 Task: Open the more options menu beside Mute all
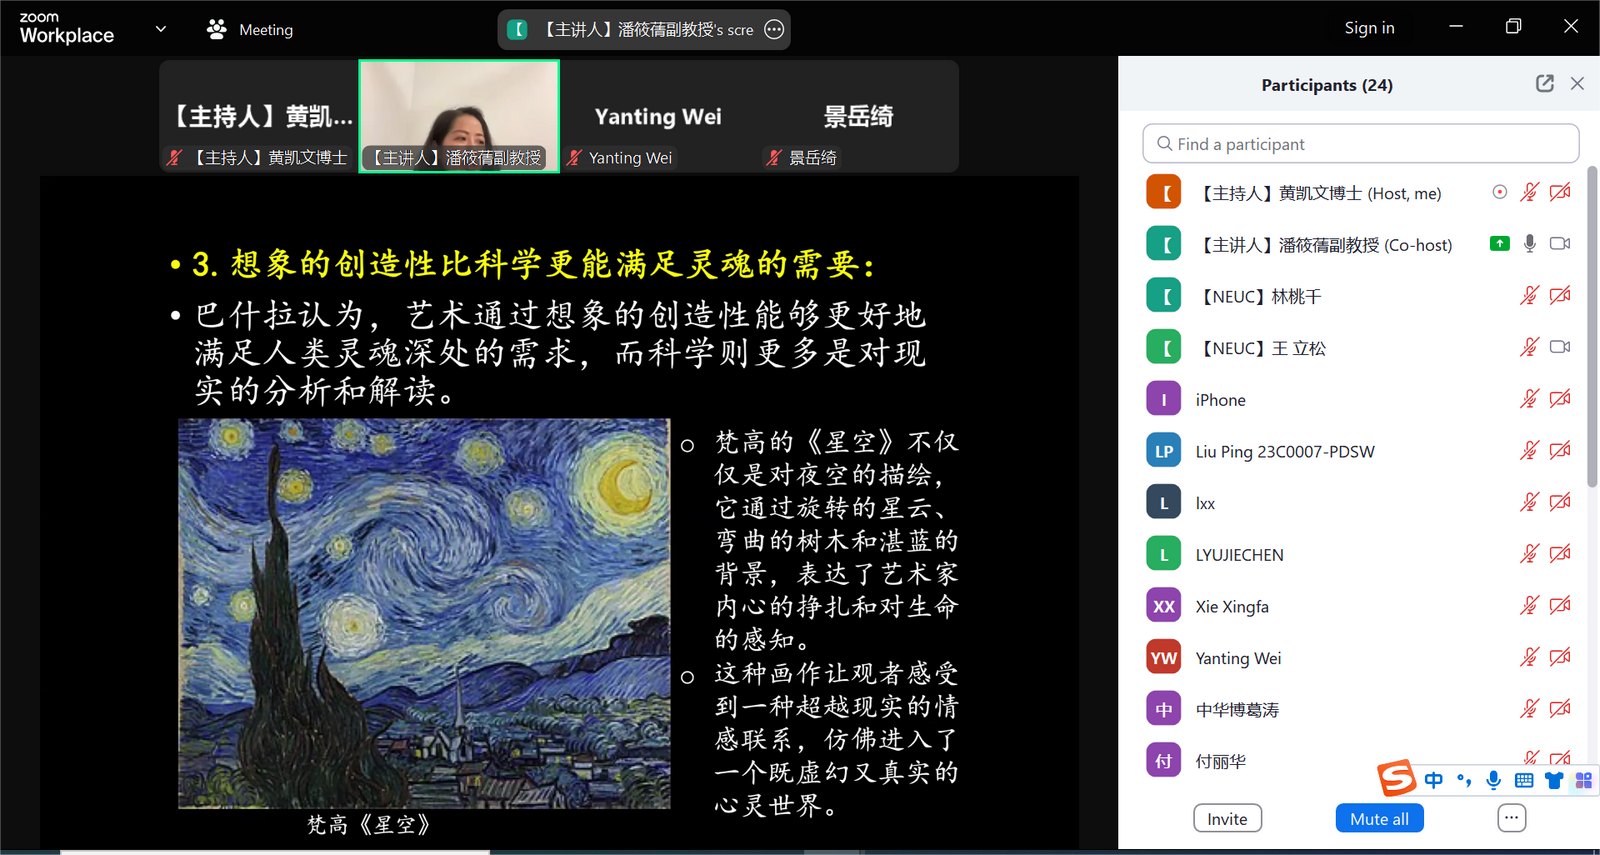1511,818
